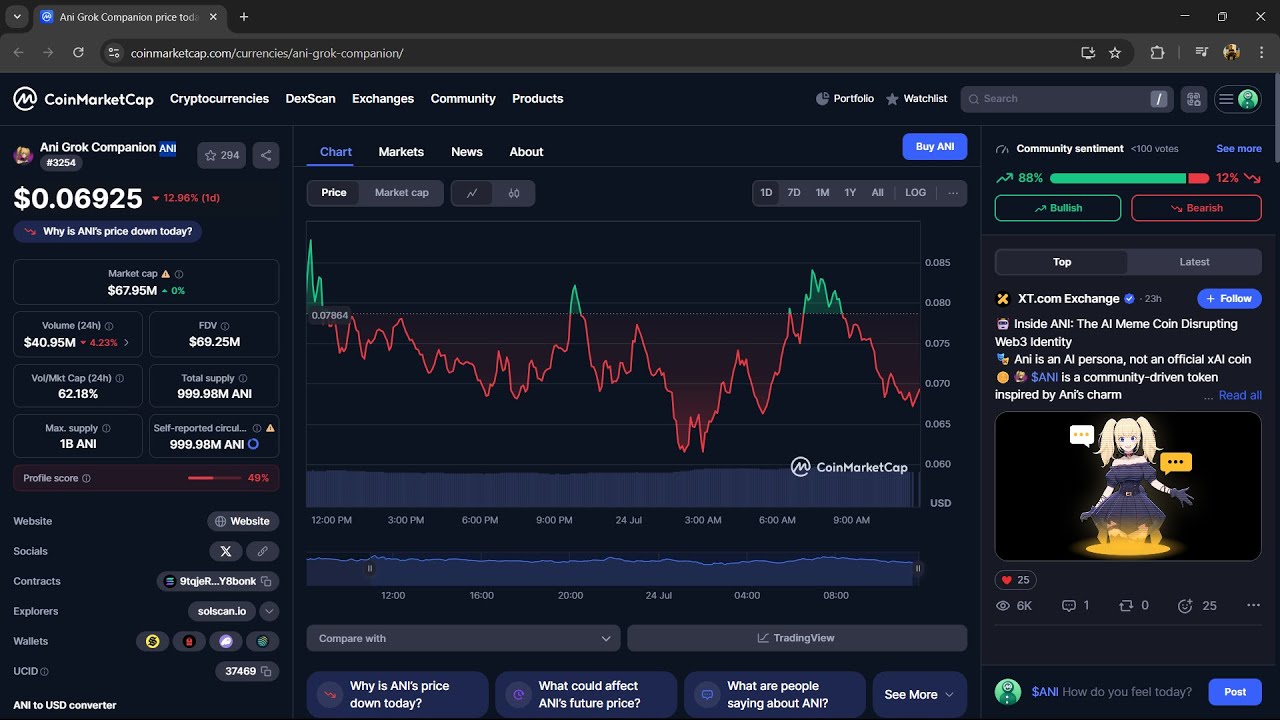Open Chrome tab search dropdown
Screen dimensions: 1280x720
point(17,17)
